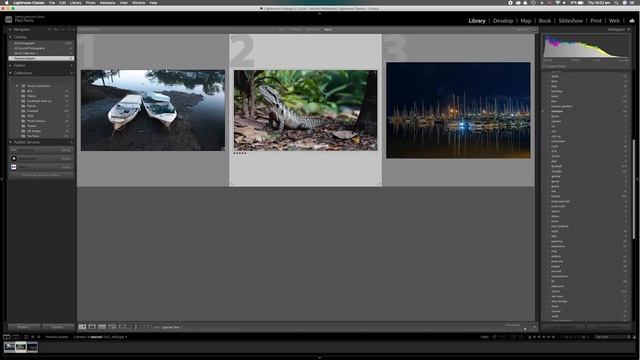The image size is (640, 360).
Task: Open the Apple menu
Action: (x=7, y=2)
